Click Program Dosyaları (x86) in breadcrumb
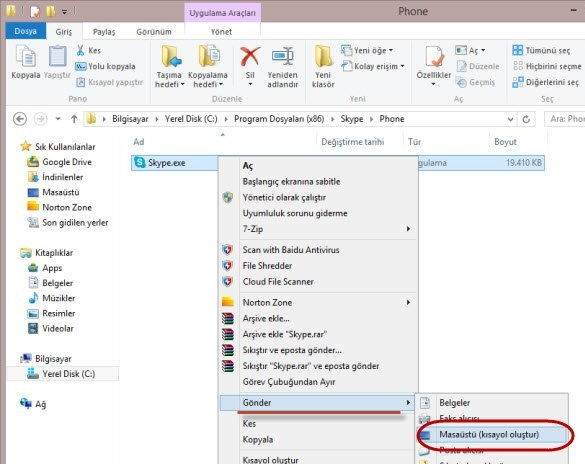 [x=279, y=119]
